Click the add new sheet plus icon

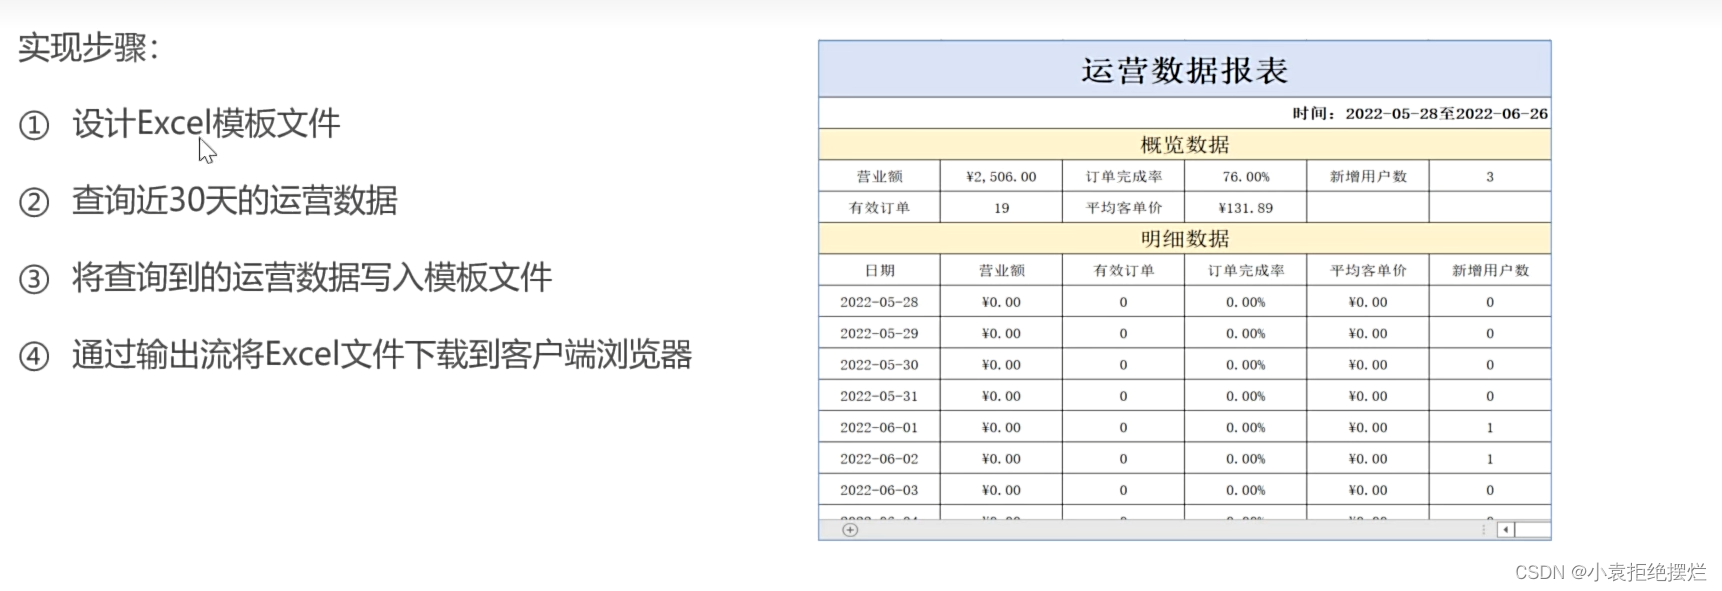pos(850,530)
